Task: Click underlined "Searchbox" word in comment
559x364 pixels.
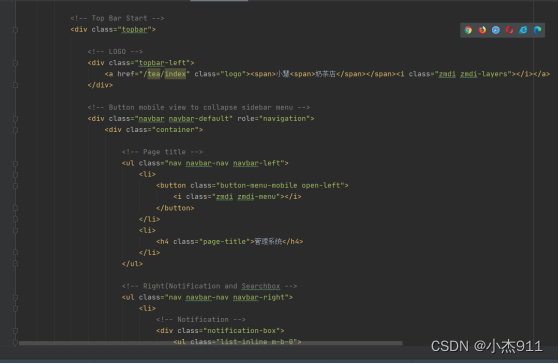Action: tap(261, 286)
